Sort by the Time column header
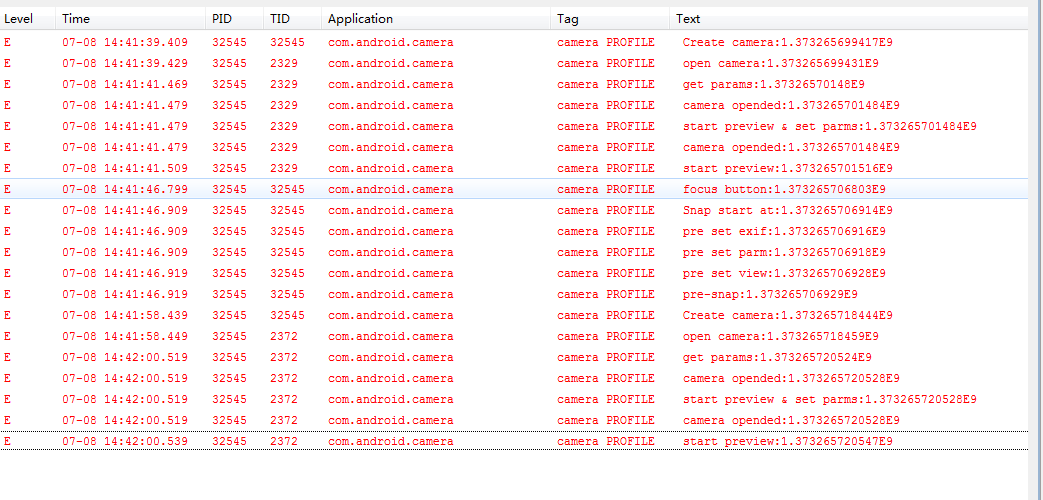This screenshot has width=1043, height=500. pyautogui.click(x=131, y=19)
